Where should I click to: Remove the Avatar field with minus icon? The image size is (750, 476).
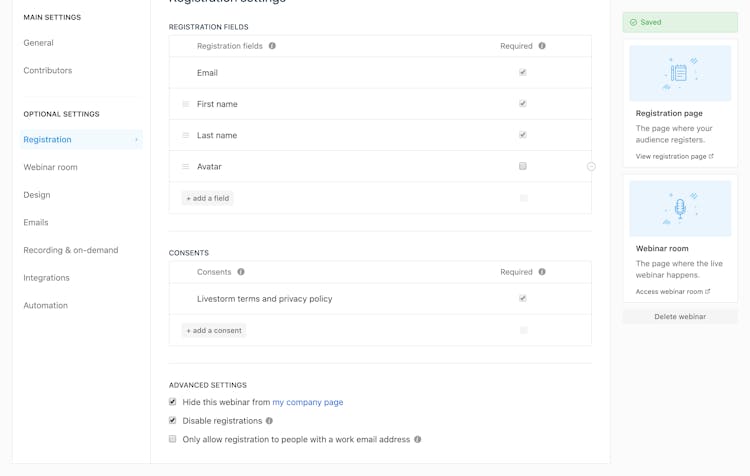click(591, 166)
